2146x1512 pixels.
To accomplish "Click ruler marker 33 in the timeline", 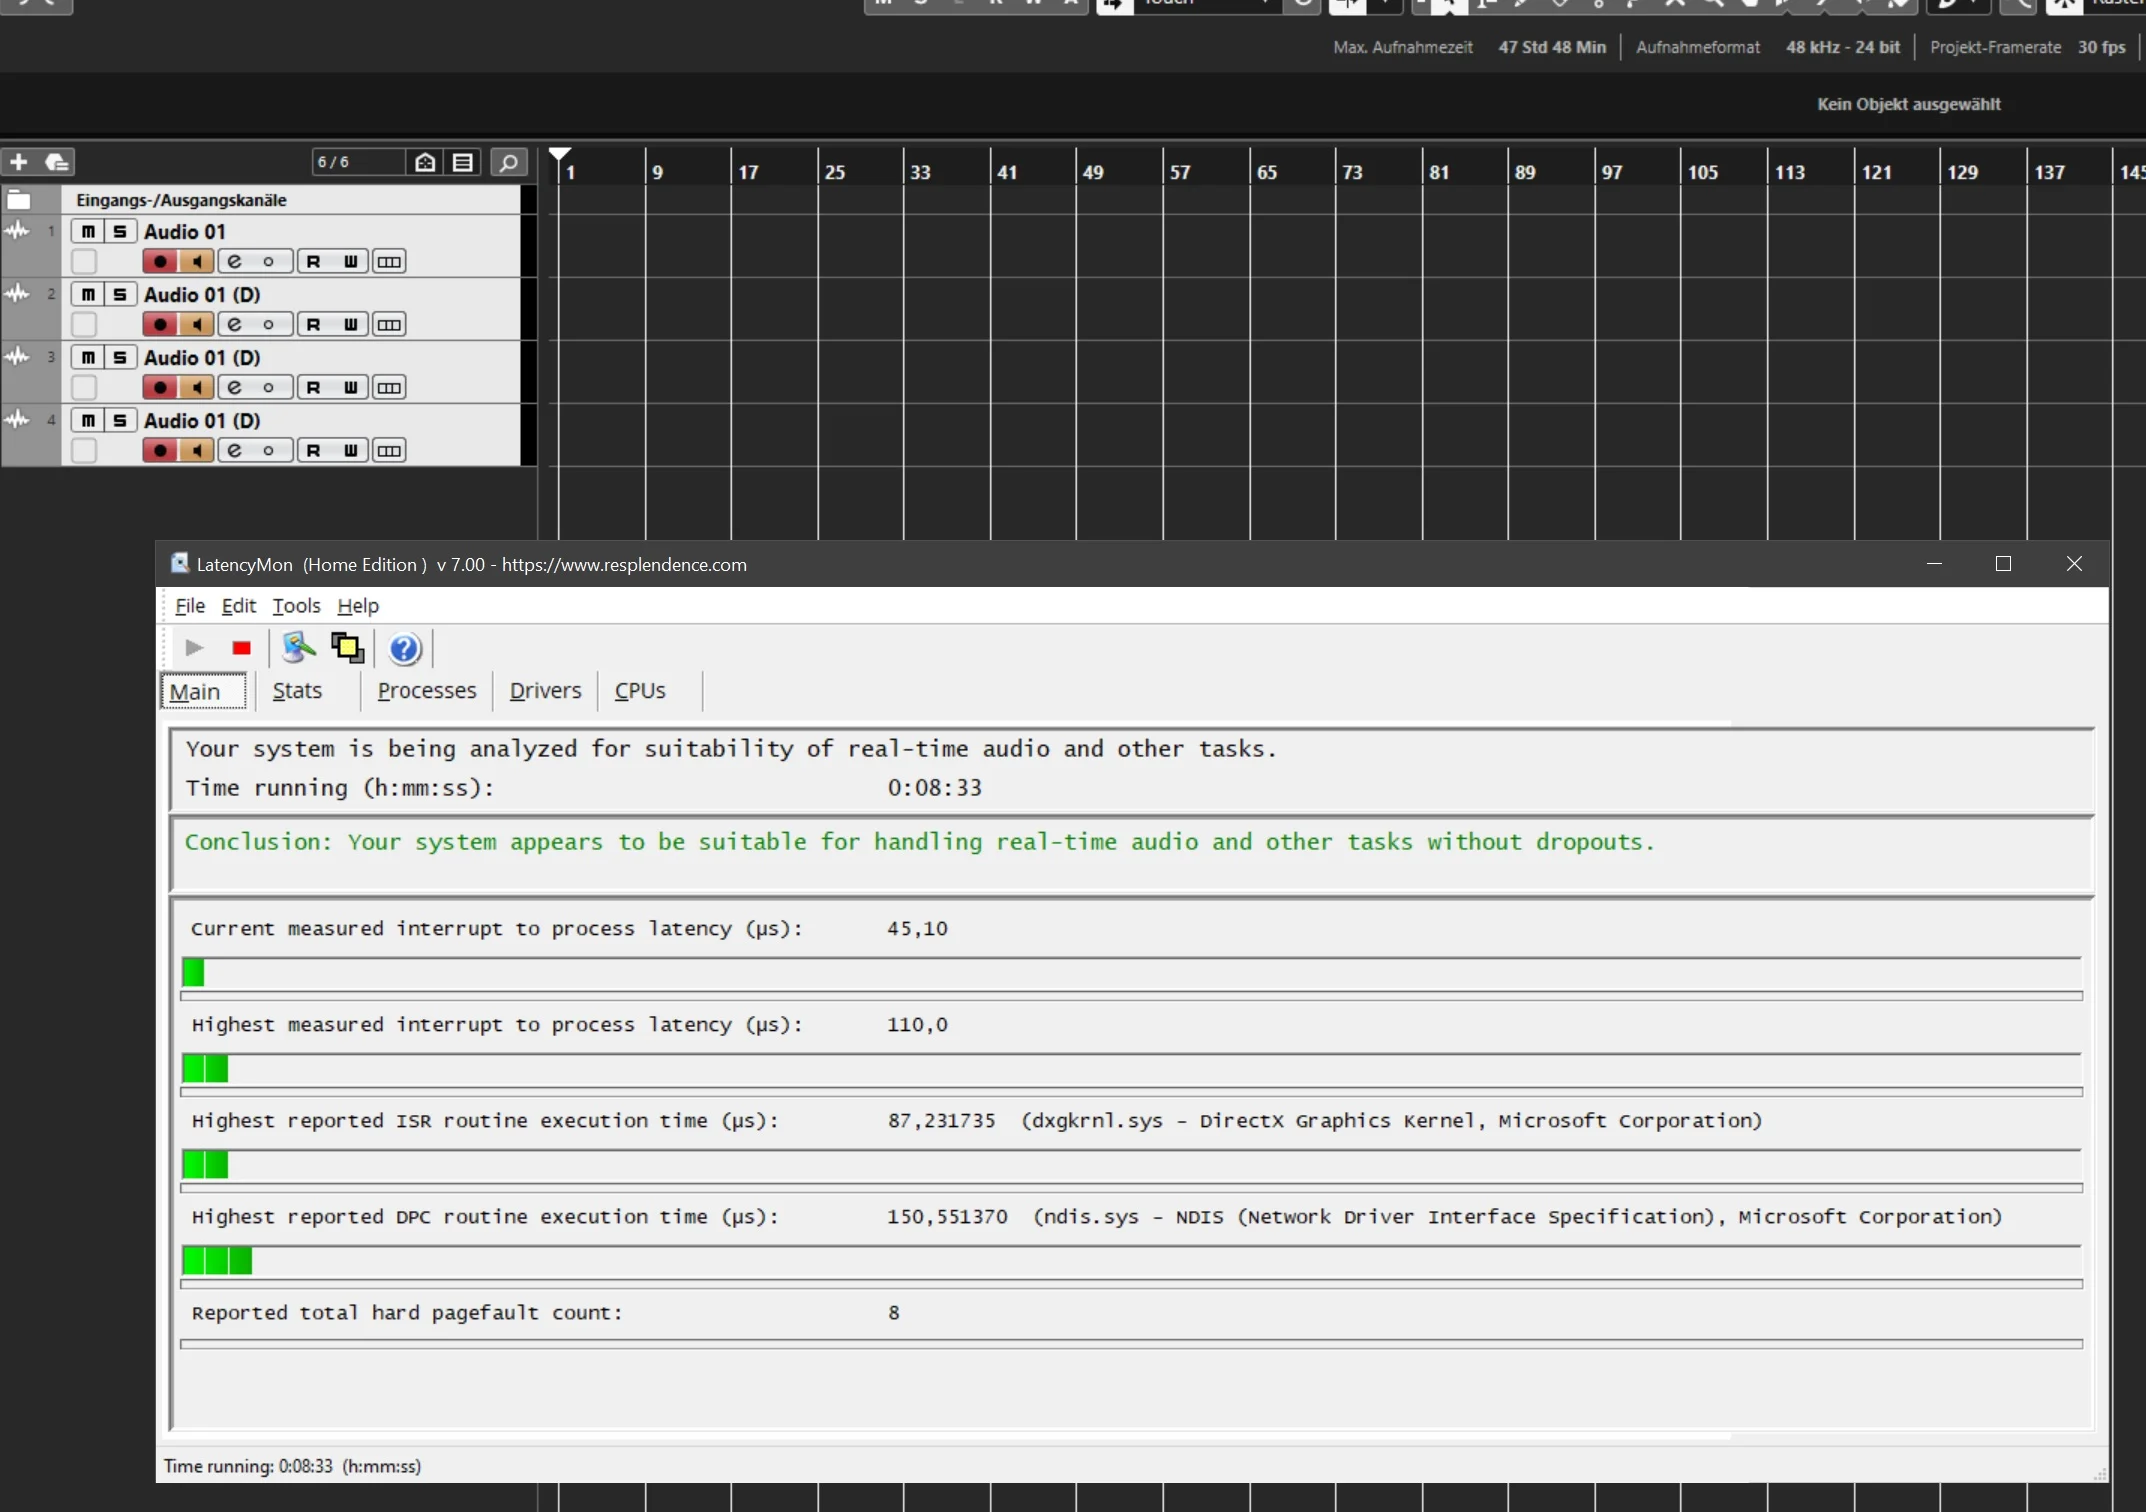I will 920,171.
